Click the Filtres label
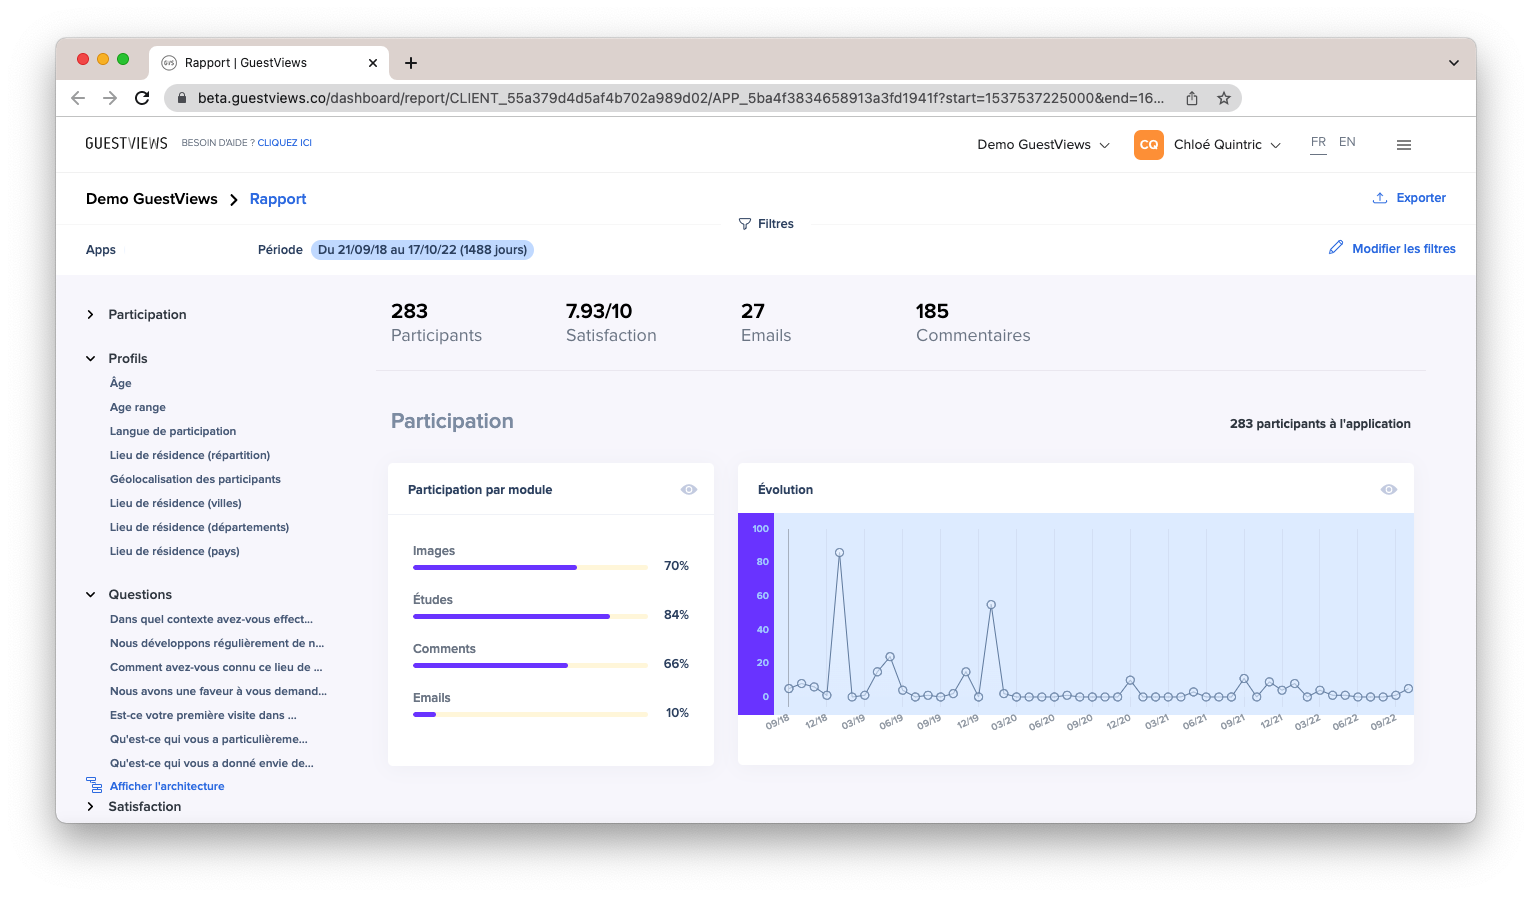Viewport: 1532px width, 897px height. [776, 224]
